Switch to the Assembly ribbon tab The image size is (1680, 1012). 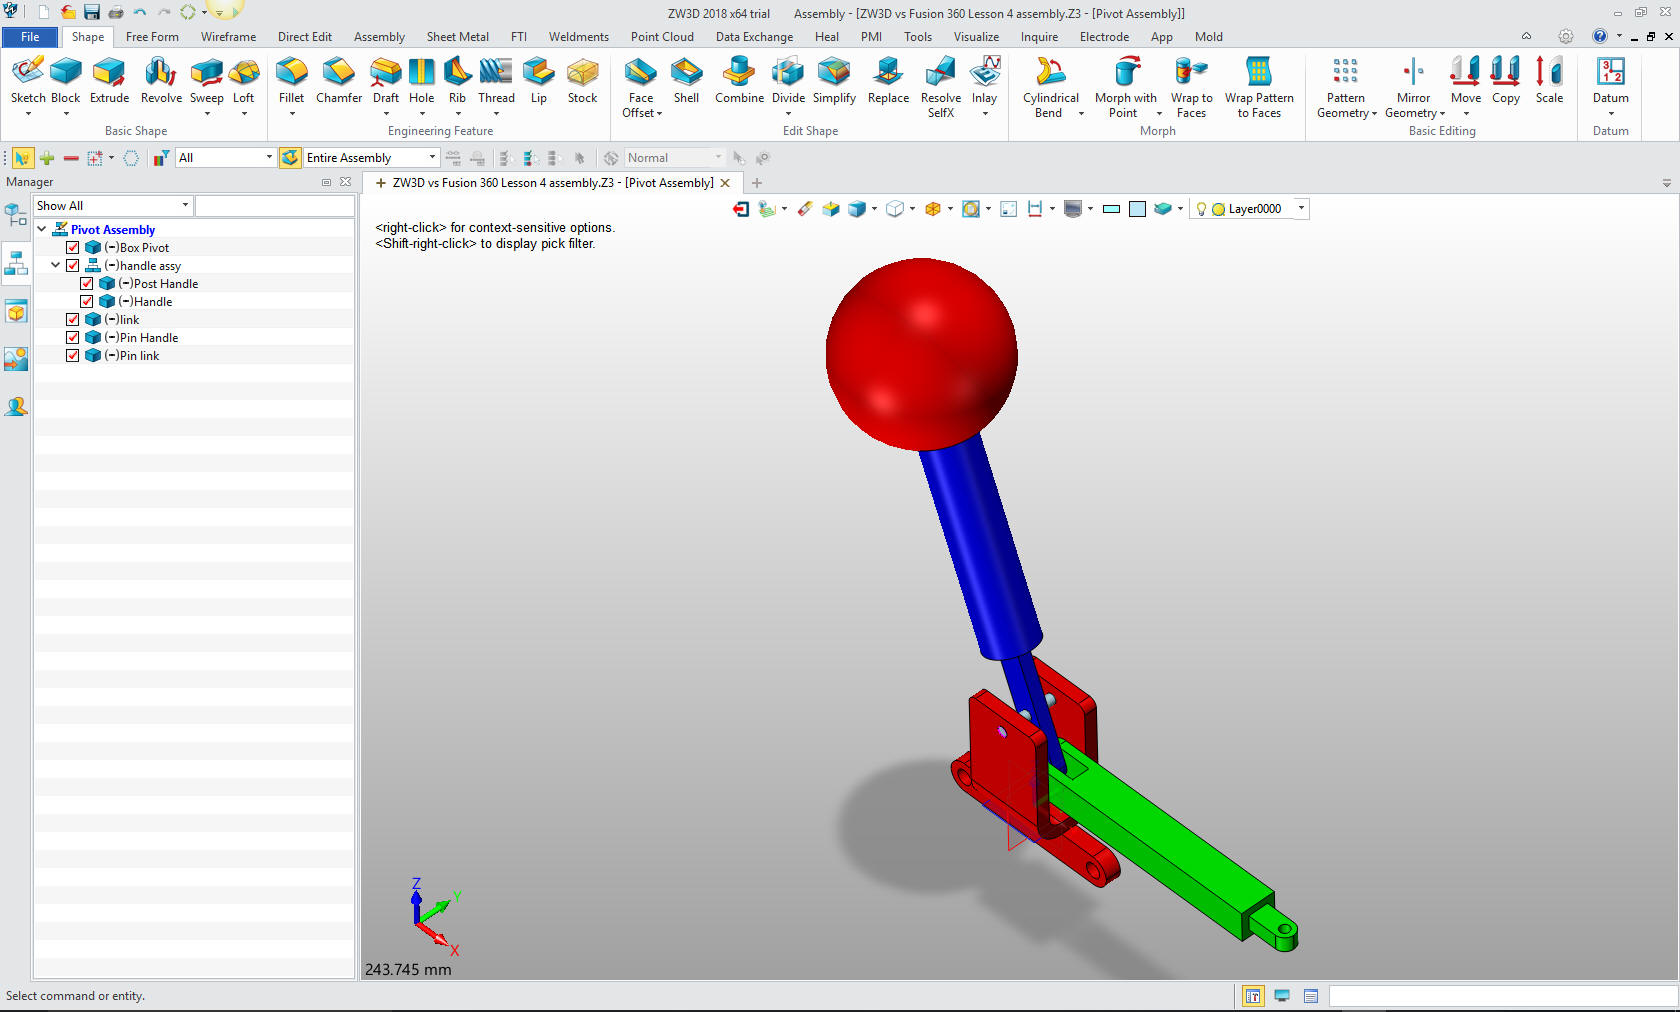[x=379, y=37]
